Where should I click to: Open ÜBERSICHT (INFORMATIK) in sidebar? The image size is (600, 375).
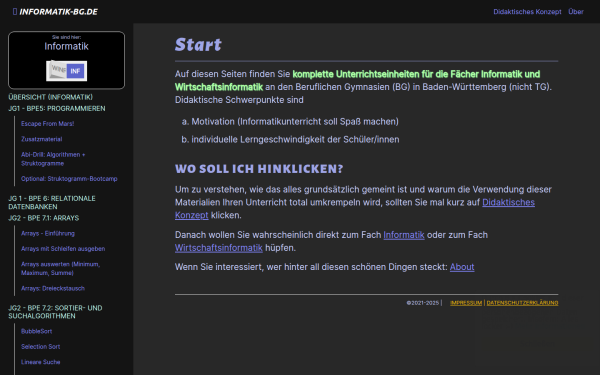pos(51,97)
